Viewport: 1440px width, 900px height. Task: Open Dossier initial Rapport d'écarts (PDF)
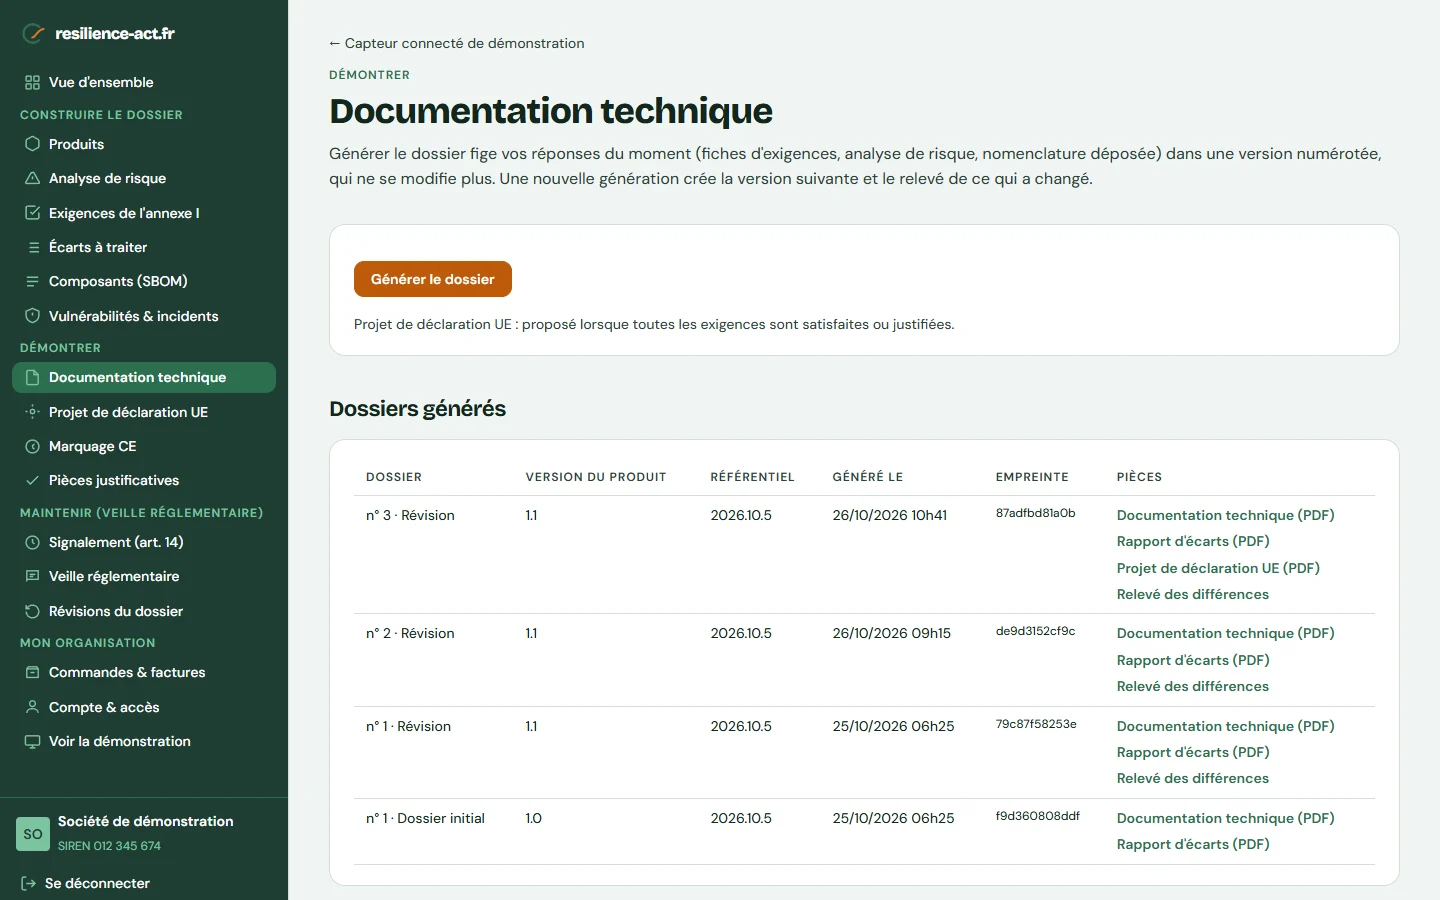coord(1193,844)
